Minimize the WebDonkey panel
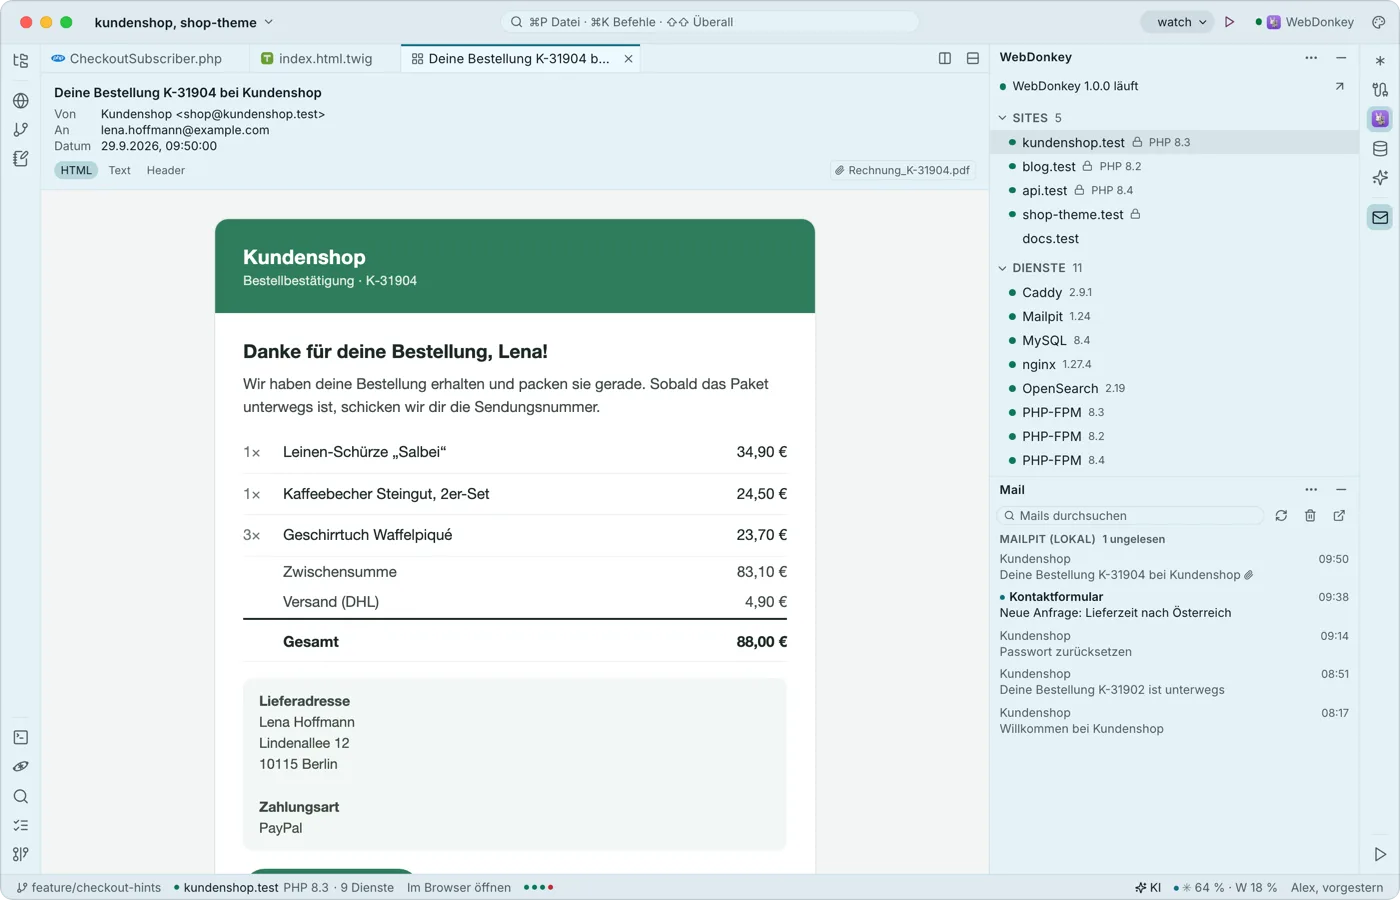 (x=1341, y=58)
